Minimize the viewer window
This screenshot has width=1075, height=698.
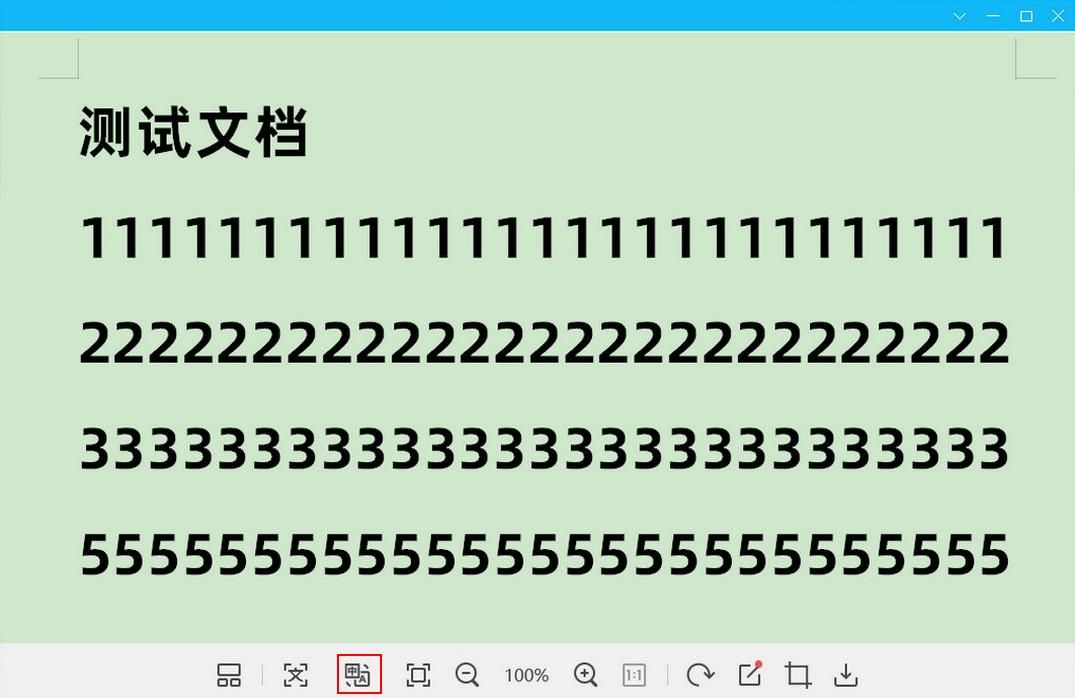pos(993,16)
